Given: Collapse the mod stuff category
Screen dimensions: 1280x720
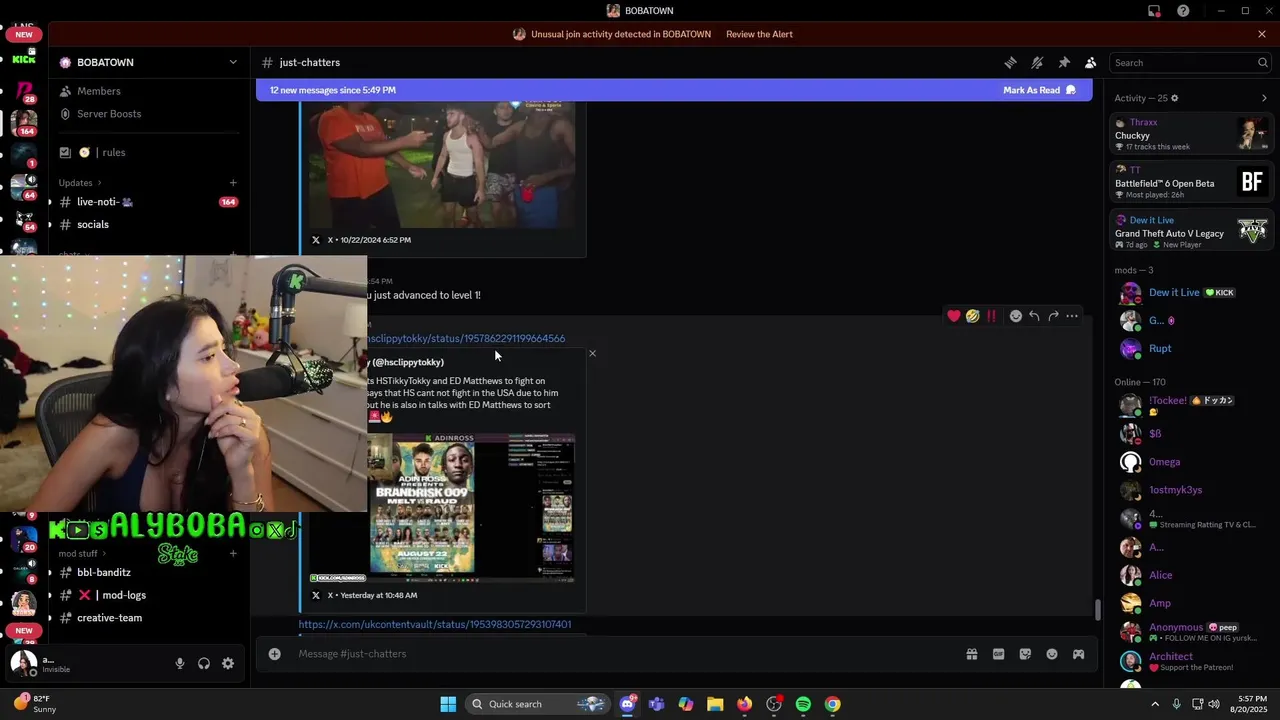Looking at the screenshot, I should [x=82, y=553].
